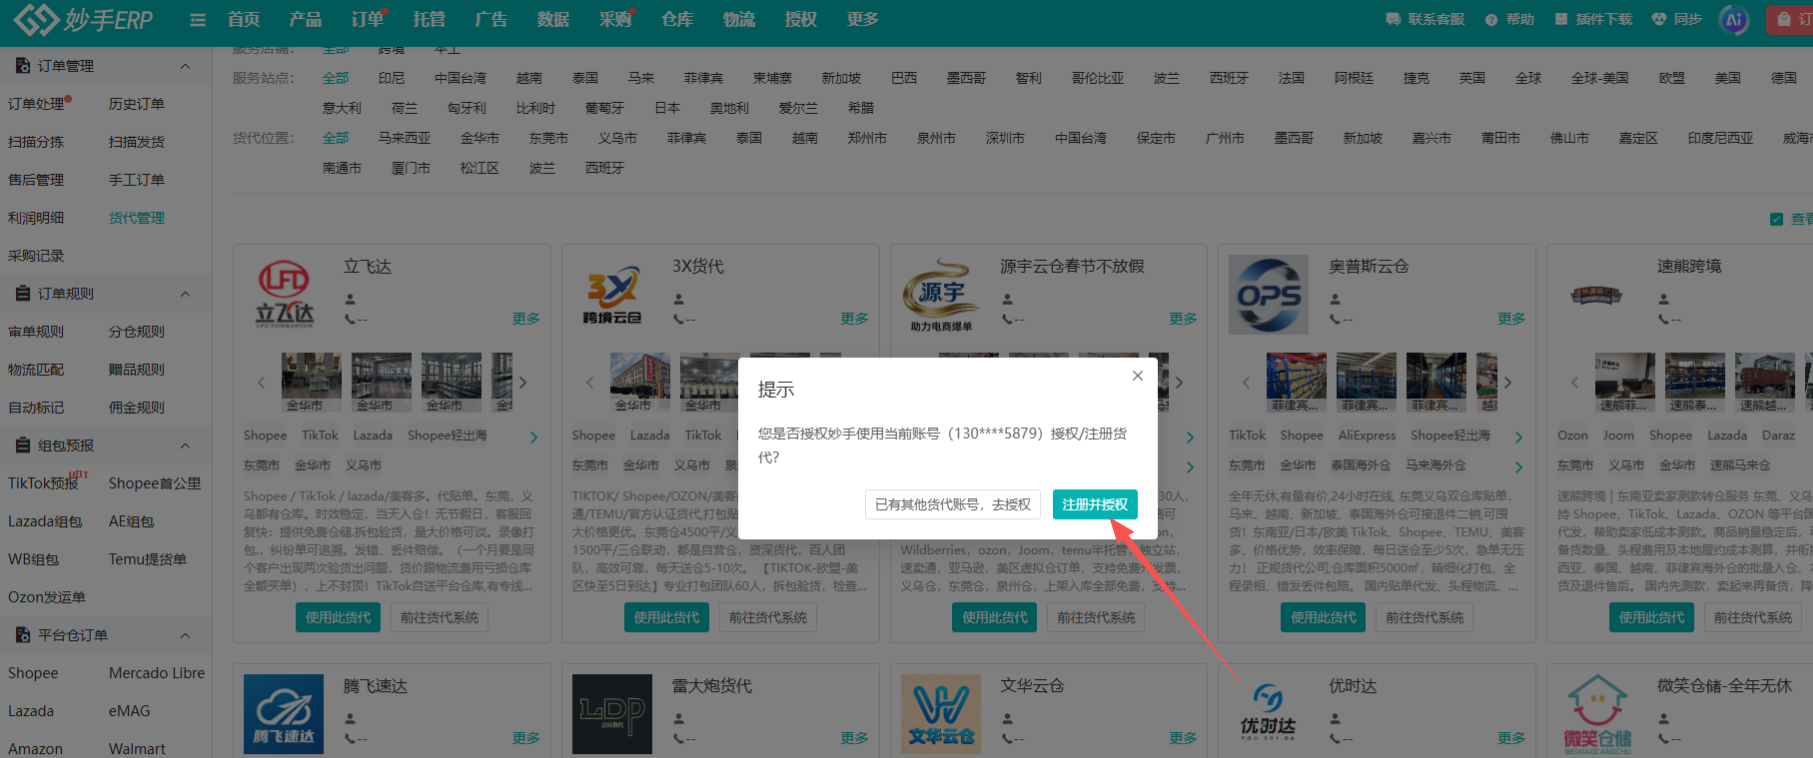The height and width of the screenshot is (758, 1813).
Task: Collapse the 平台仓订单 sidebar section
Action: click(185, 635)
